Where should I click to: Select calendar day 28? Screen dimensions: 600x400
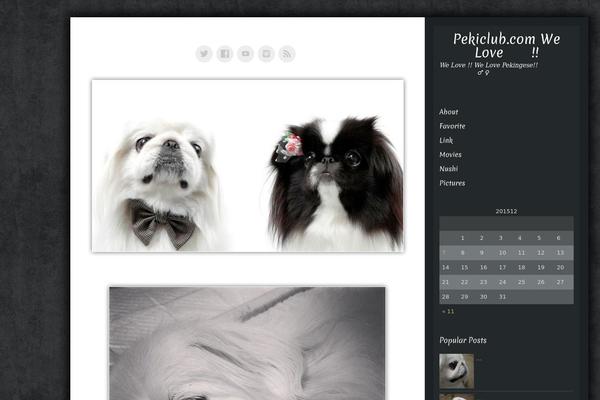[445, 297]
